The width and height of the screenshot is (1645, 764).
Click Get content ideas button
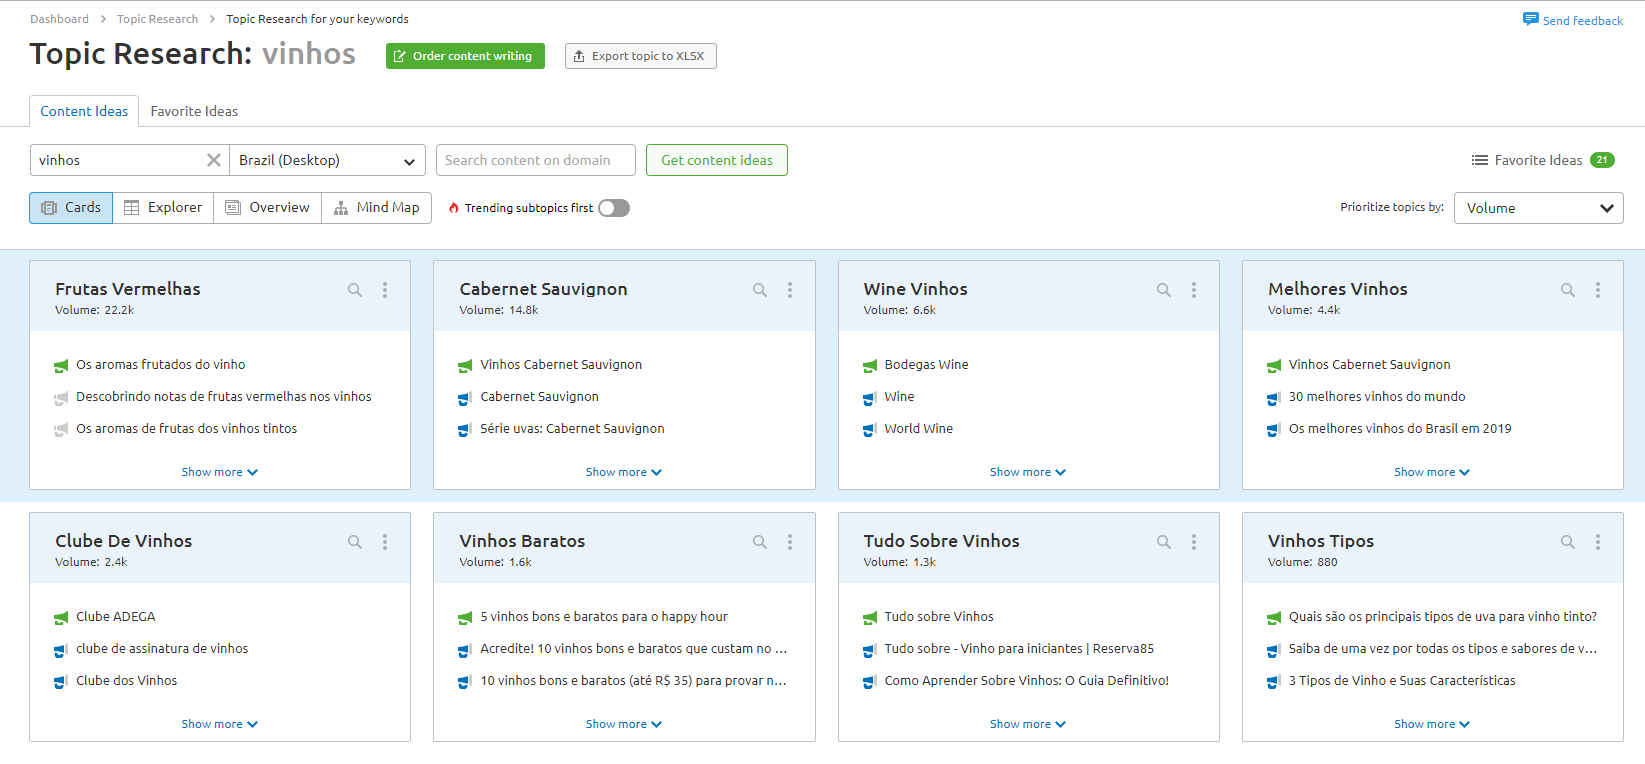tap(716, 160)
